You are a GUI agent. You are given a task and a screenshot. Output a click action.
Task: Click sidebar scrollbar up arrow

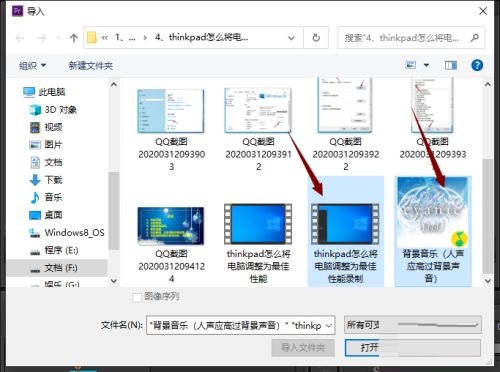[x=114, y=84]
